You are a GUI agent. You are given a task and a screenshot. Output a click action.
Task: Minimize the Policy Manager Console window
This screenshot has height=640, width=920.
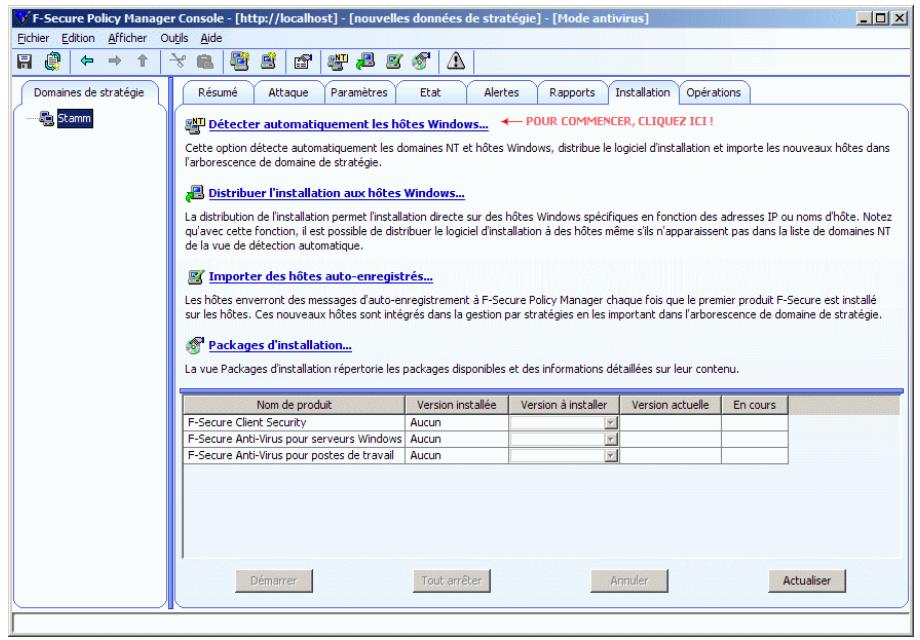864,18
